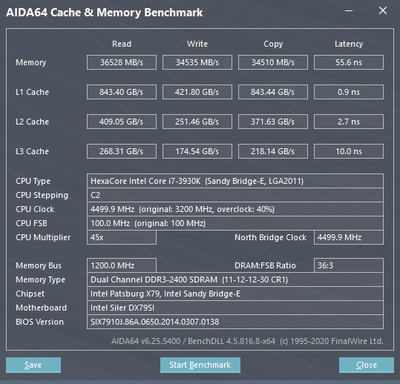Click the Memory Write 34535 MB/s box
400x384 pixels.
(197, 62)
